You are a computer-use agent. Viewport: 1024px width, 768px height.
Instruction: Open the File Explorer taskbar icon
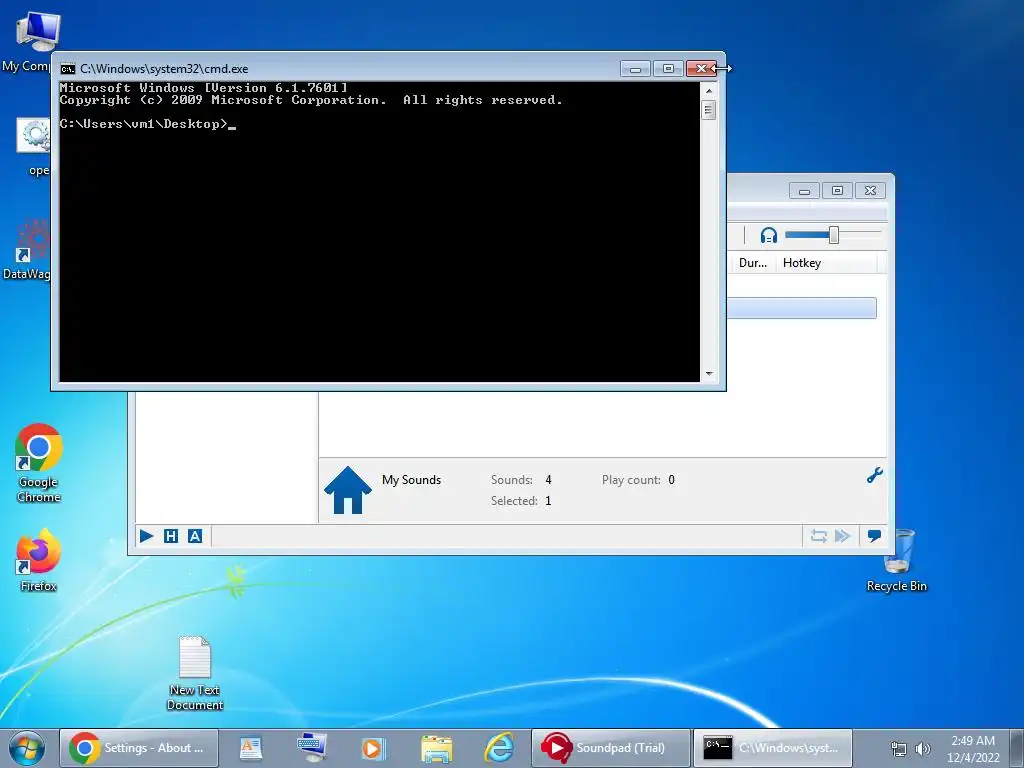(436, 749)
